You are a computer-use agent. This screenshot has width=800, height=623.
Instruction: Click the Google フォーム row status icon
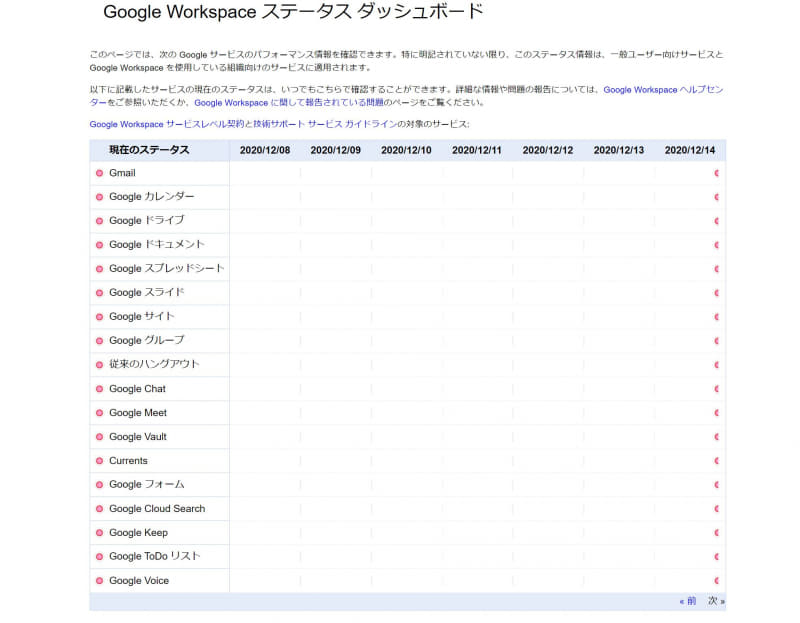[99, 485]
